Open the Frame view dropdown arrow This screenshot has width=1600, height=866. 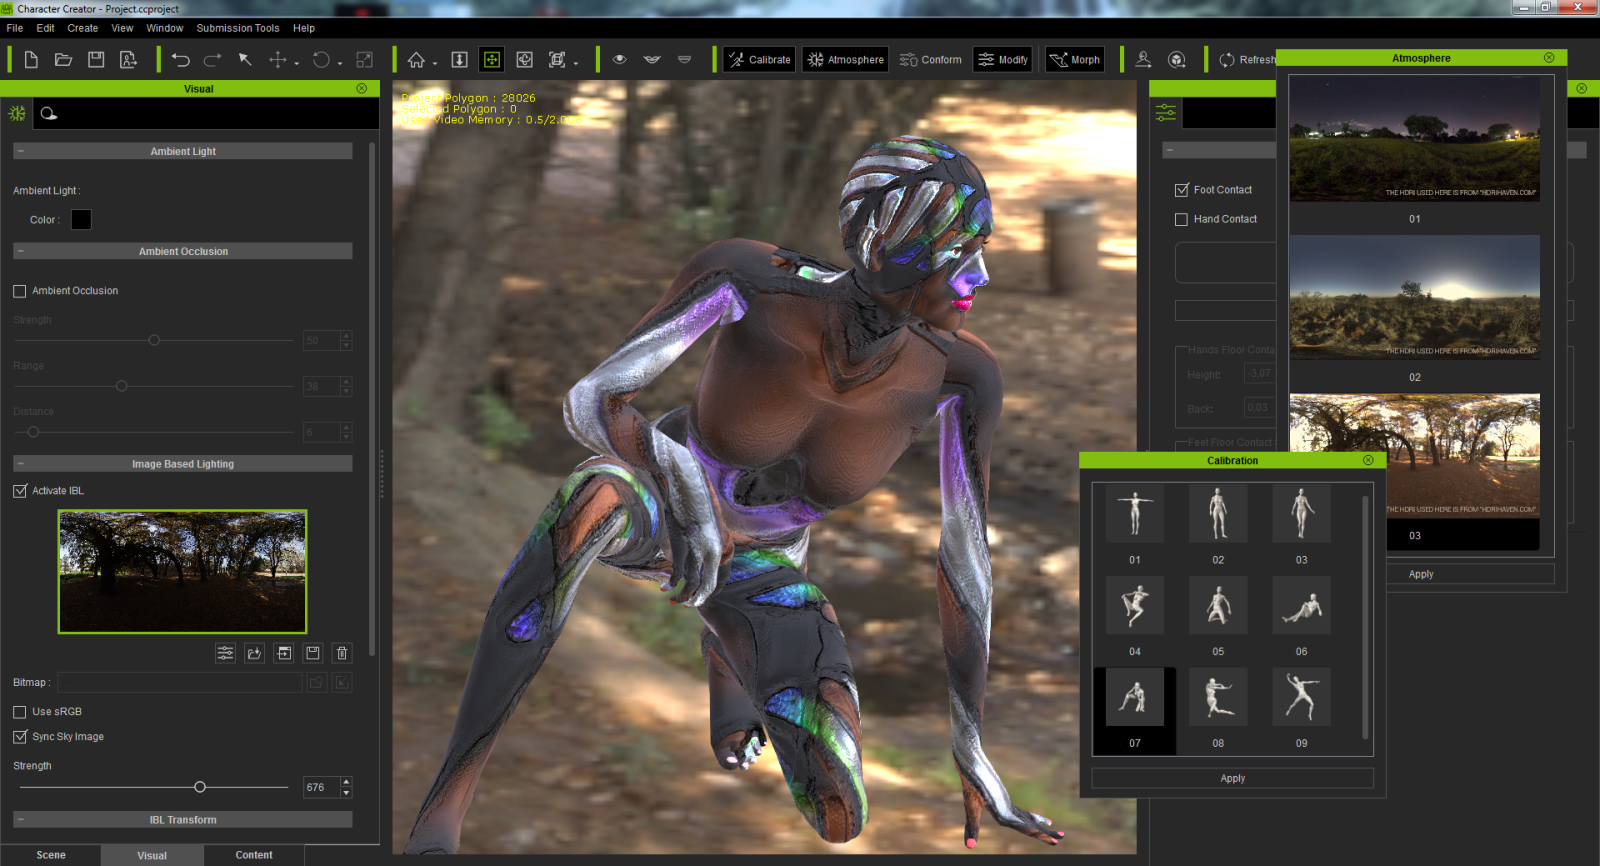tap(576, 63)
